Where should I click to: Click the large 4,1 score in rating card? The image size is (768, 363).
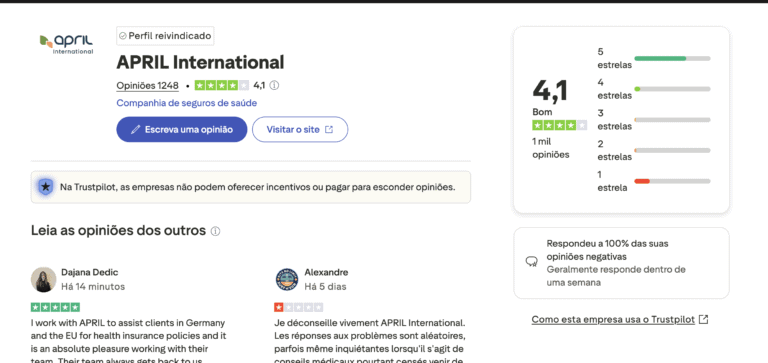pos(550,91)
